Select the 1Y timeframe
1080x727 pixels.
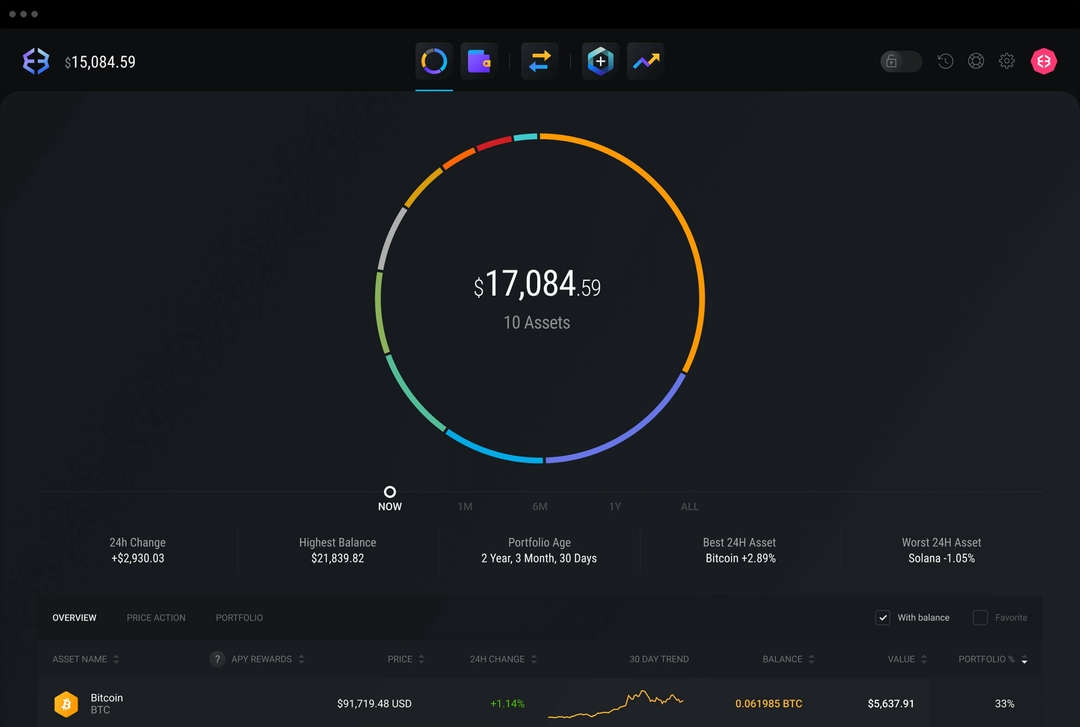pyautogui.click(x=615, y=507)
